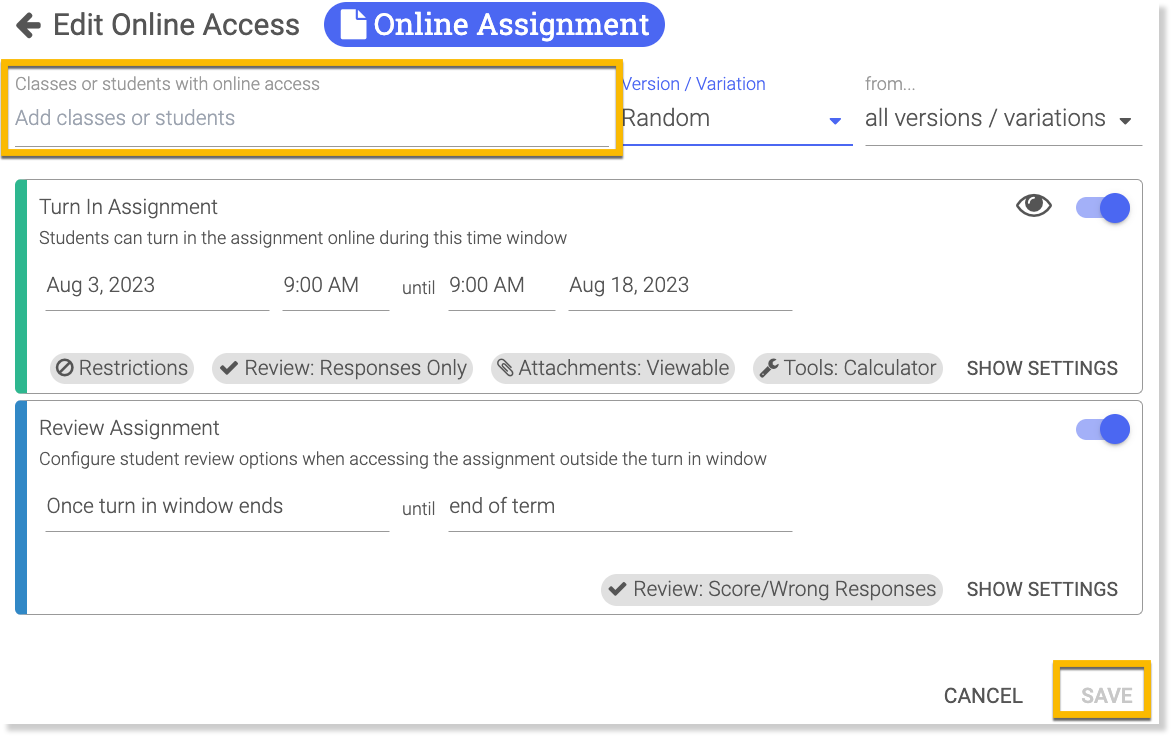Open the Version / Variation Random dropdown
The width and height of the screenshot is (1171, 736).
[736, 119]
